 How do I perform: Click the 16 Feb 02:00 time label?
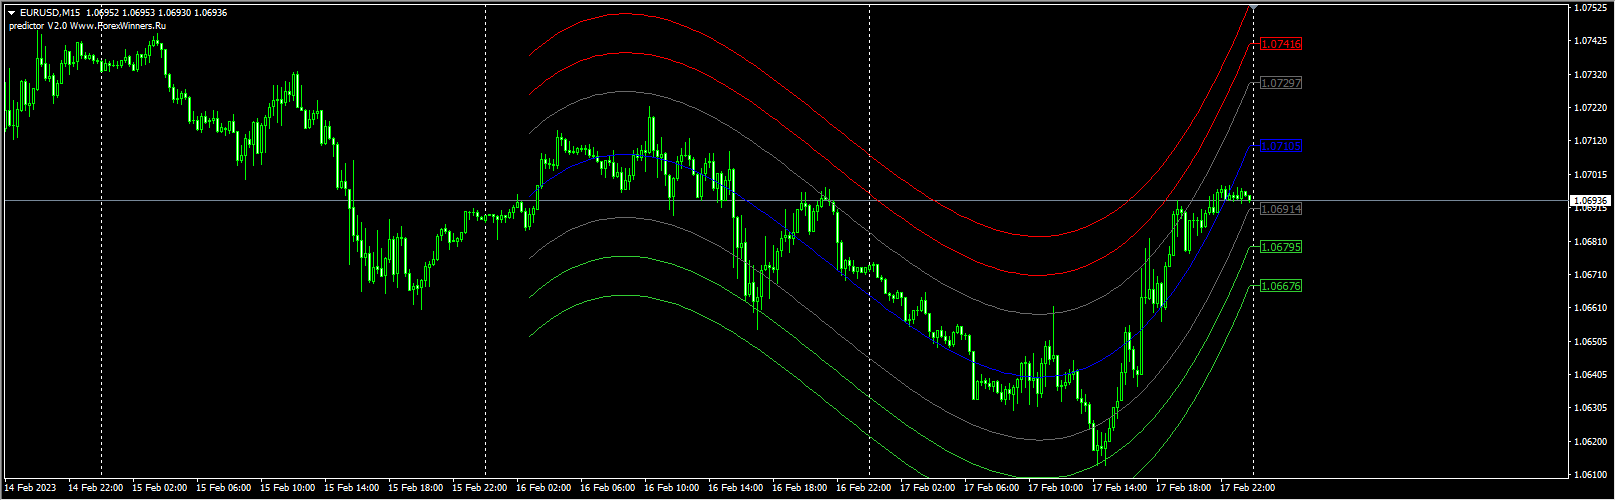[544, 489]
